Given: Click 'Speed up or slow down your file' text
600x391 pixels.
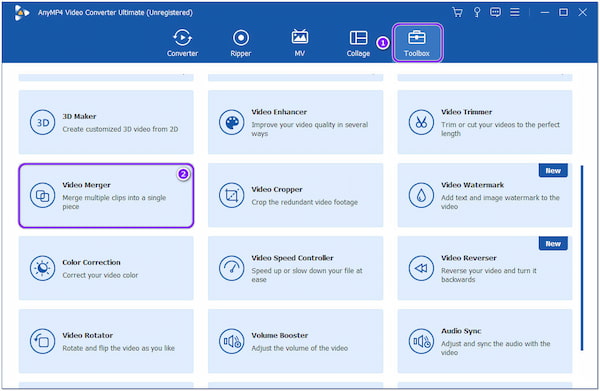Looking at the screenshot, I should pos(307,275).
